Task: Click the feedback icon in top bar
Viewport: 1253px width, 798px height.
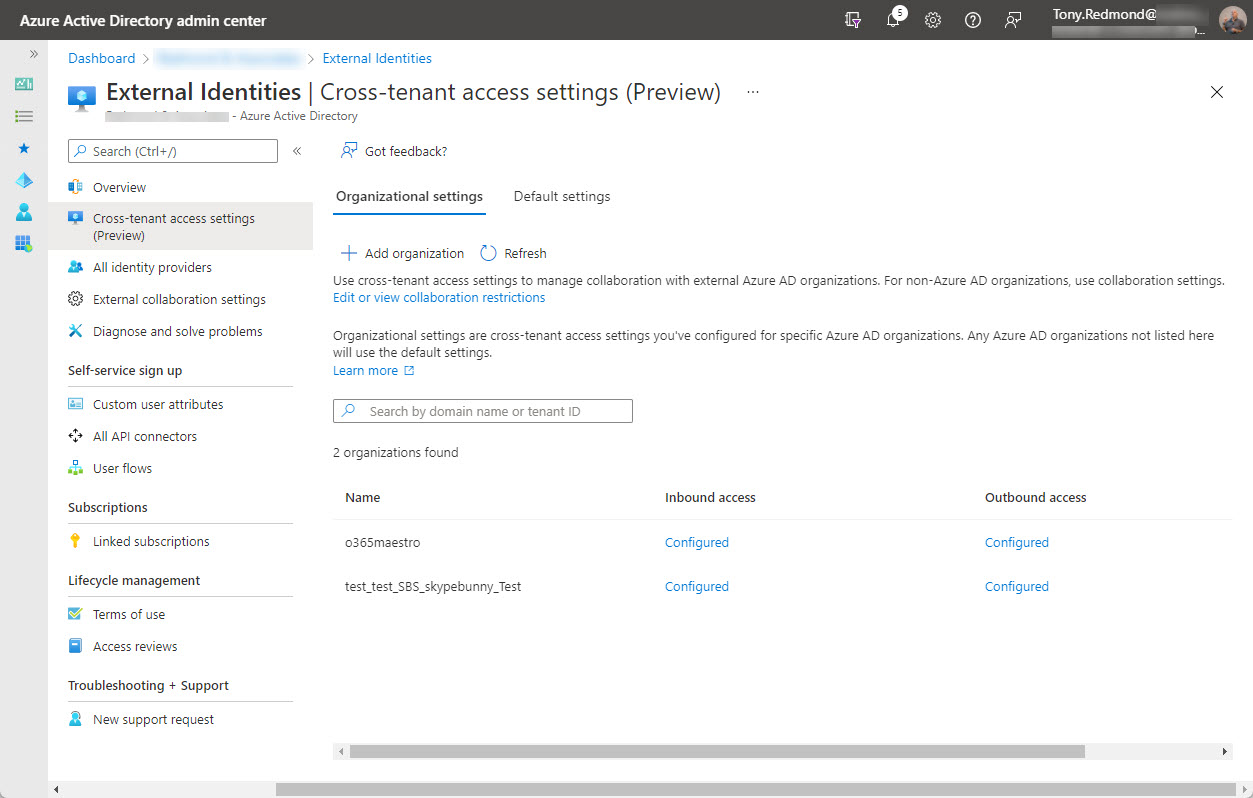Action: pos(1013,20)
